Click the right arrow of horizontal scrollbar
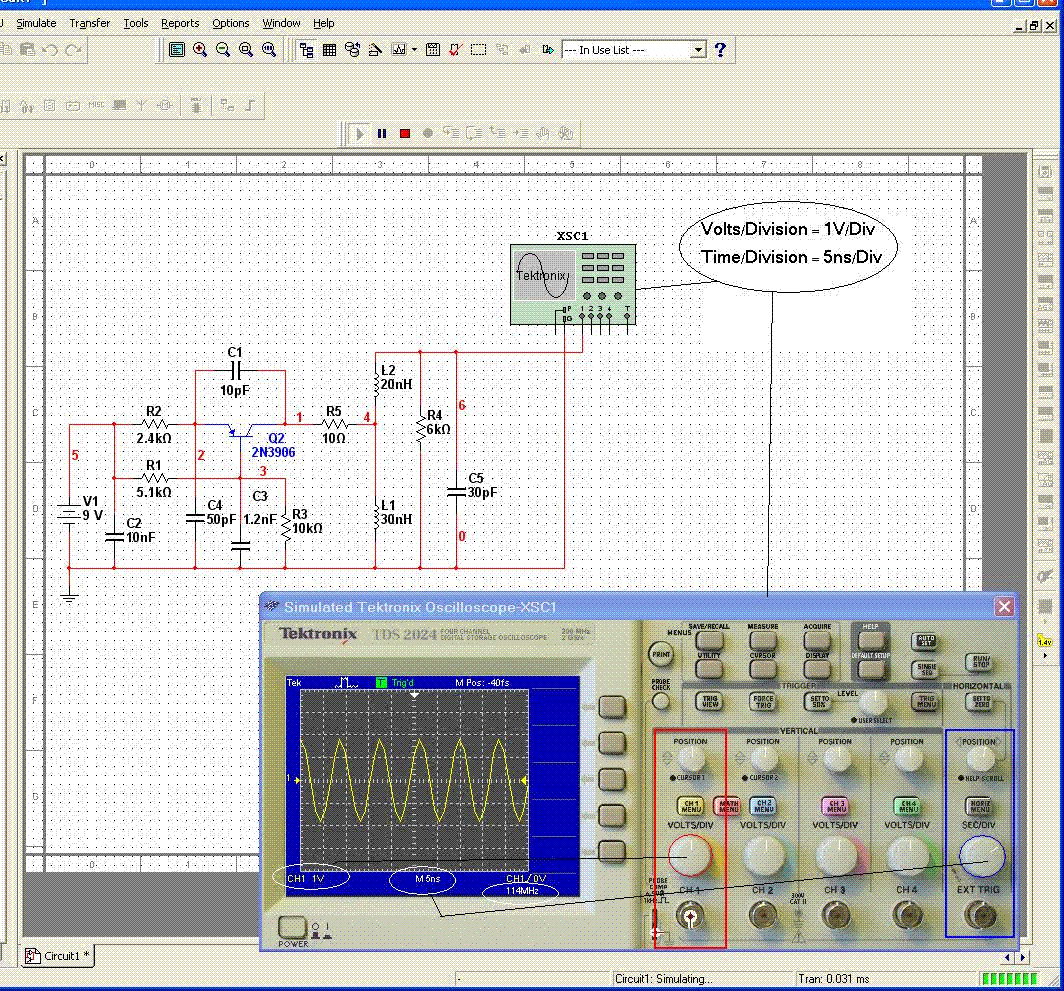The height and width of the screenshot is (991, 1064). tap(1023, 957)
